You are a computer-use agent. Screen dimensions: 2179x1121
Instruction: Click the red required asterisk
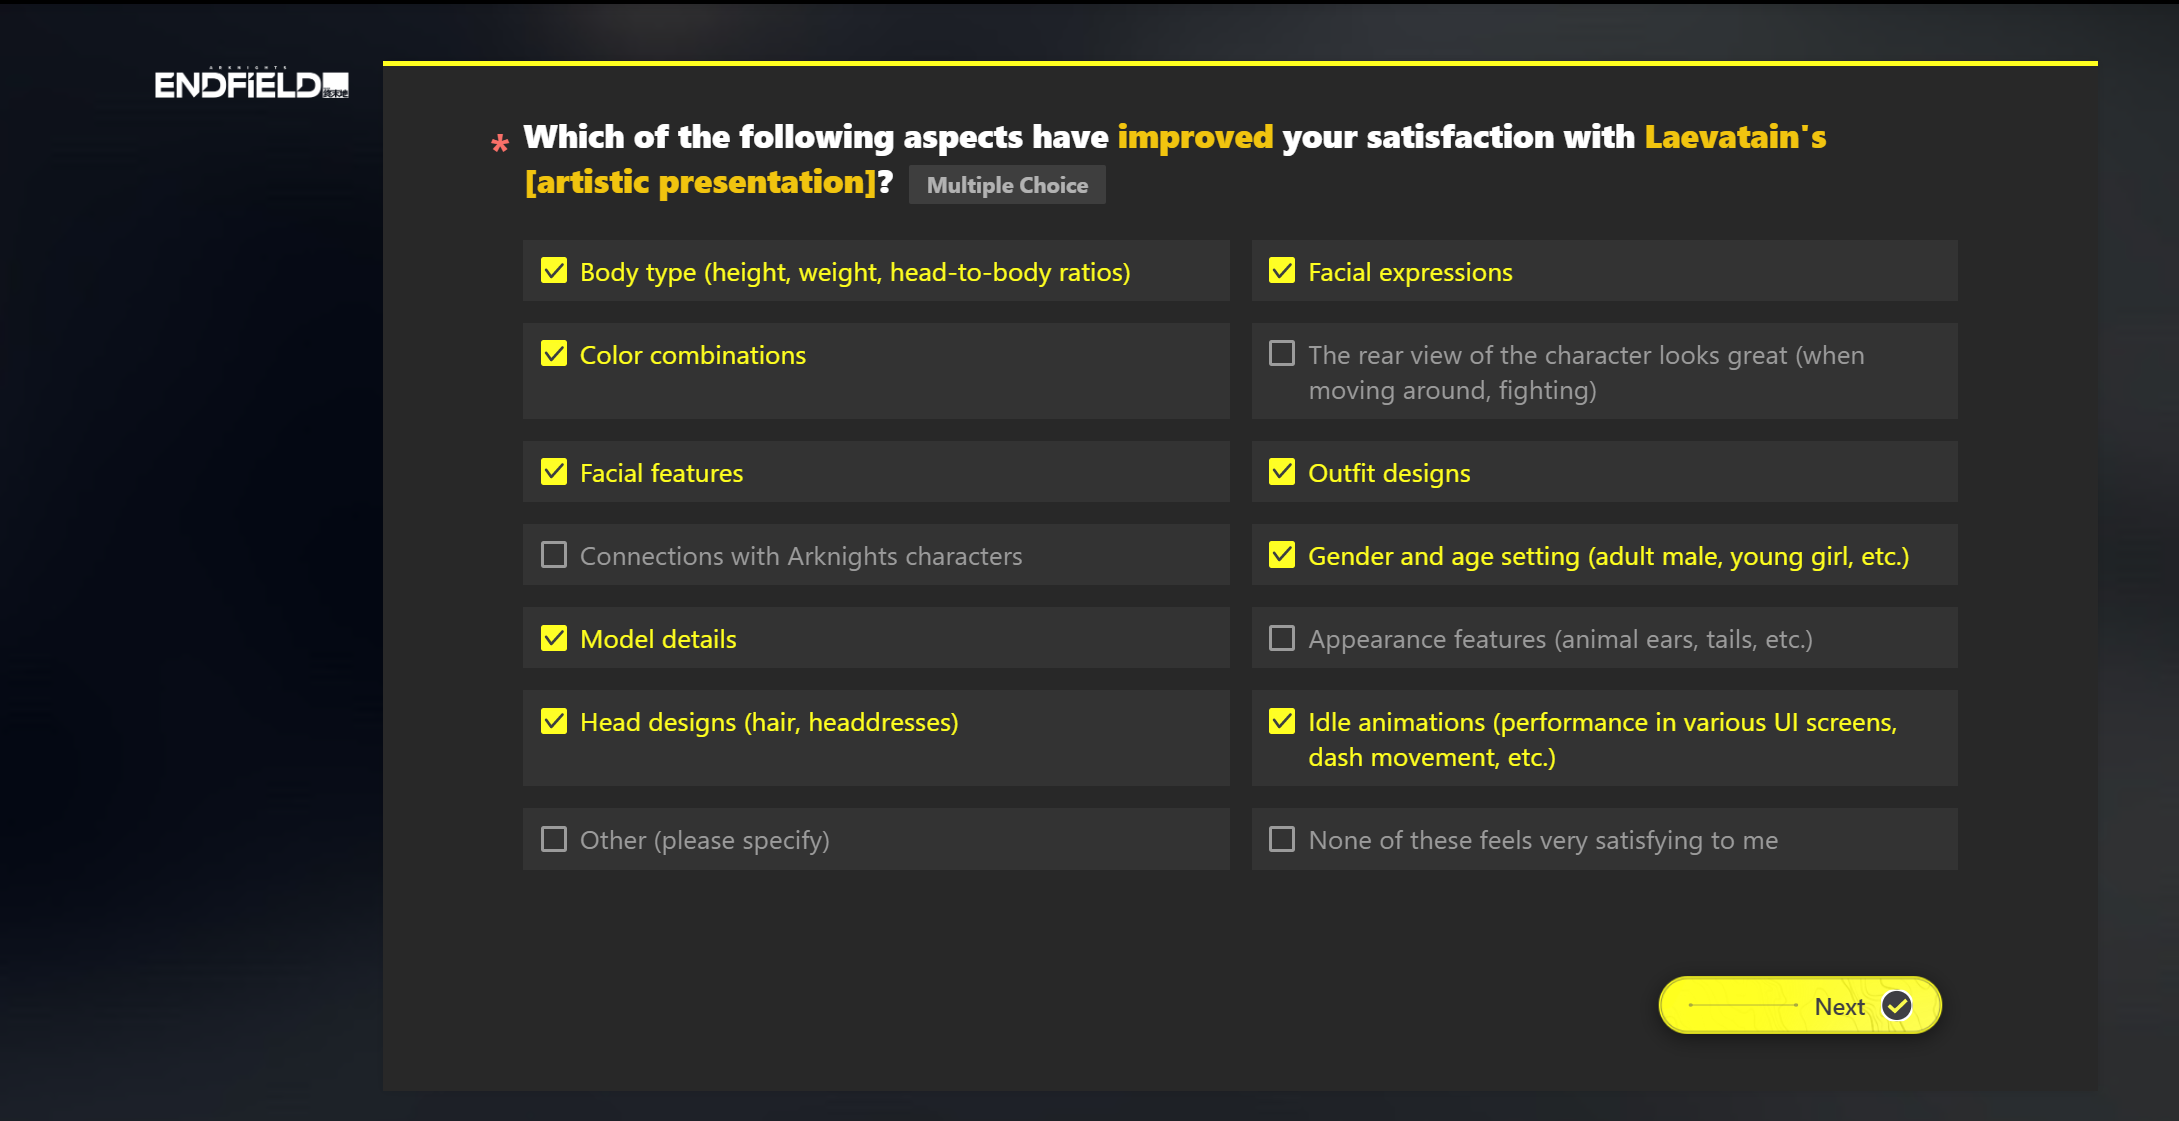tap(500, 144)
